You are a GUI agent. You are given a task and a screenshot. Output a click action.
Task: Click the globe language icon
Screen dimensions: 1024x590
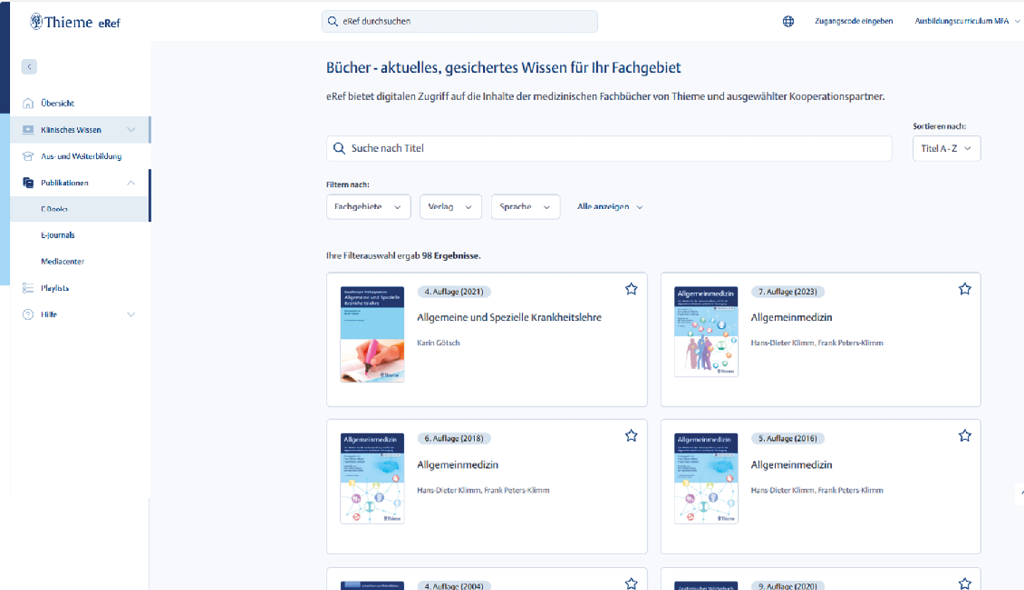788,21
